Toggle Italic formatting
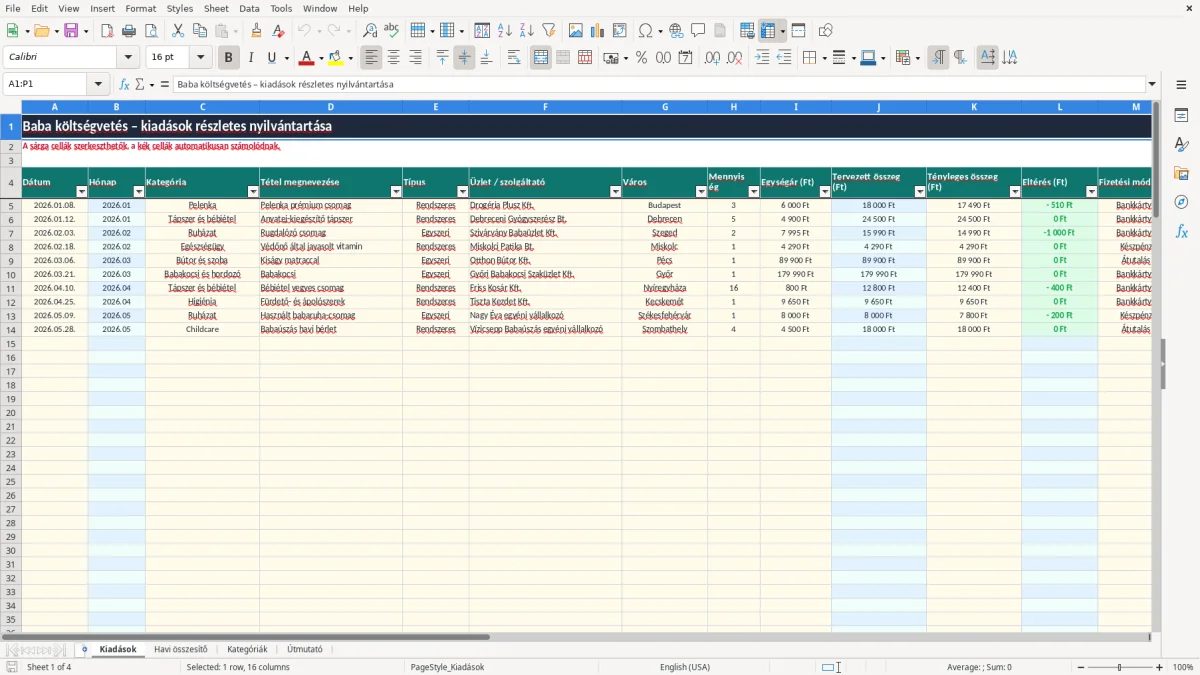This screenshot has width=1200, height=675. tap(250, 58)
